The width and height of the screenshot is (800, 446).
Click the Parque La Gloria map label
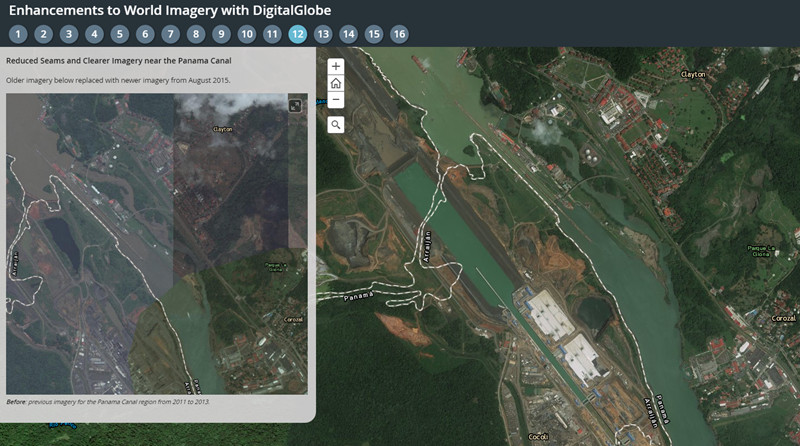tap(761, 251)
